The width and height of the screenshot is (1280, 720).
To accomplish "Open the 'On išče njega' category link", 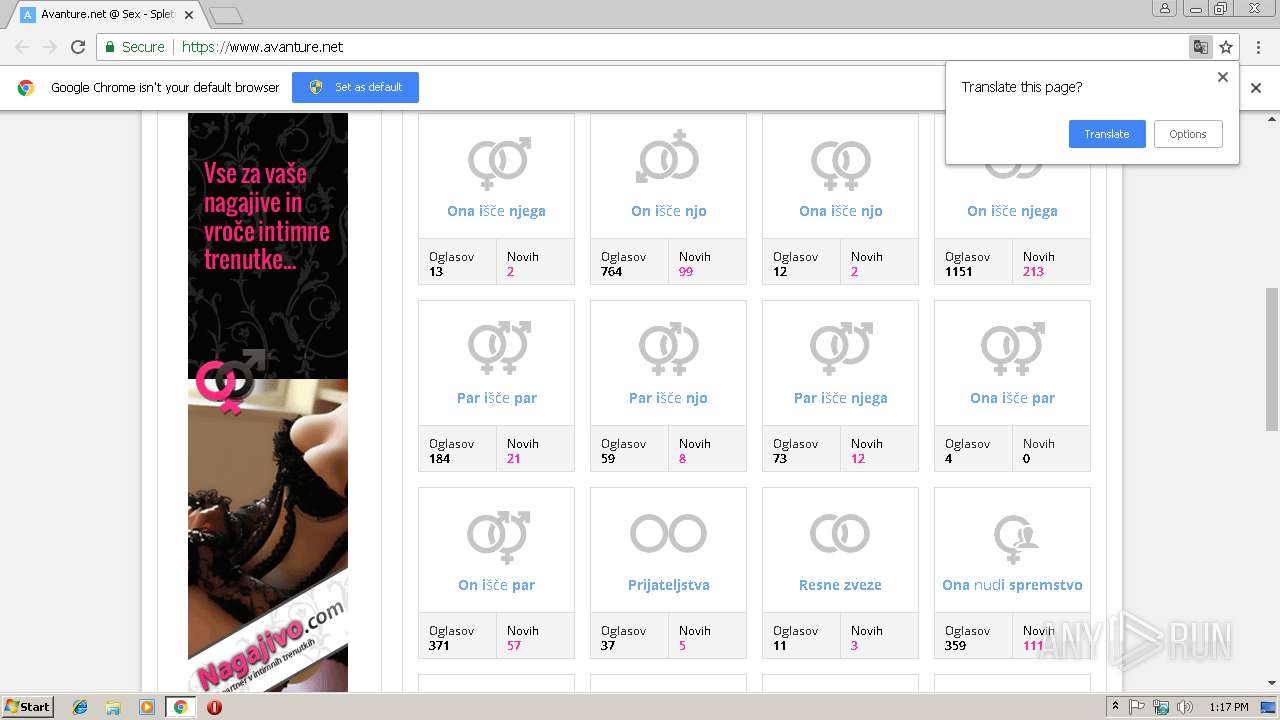I will coord(1012,211).
